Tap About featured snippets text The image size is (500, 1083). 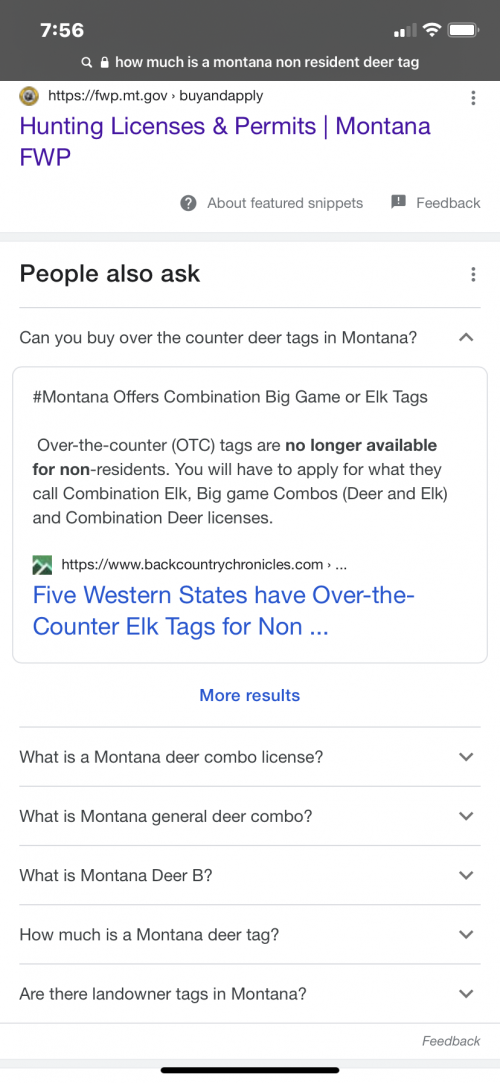pyautogui.click(x=285, y=203)
